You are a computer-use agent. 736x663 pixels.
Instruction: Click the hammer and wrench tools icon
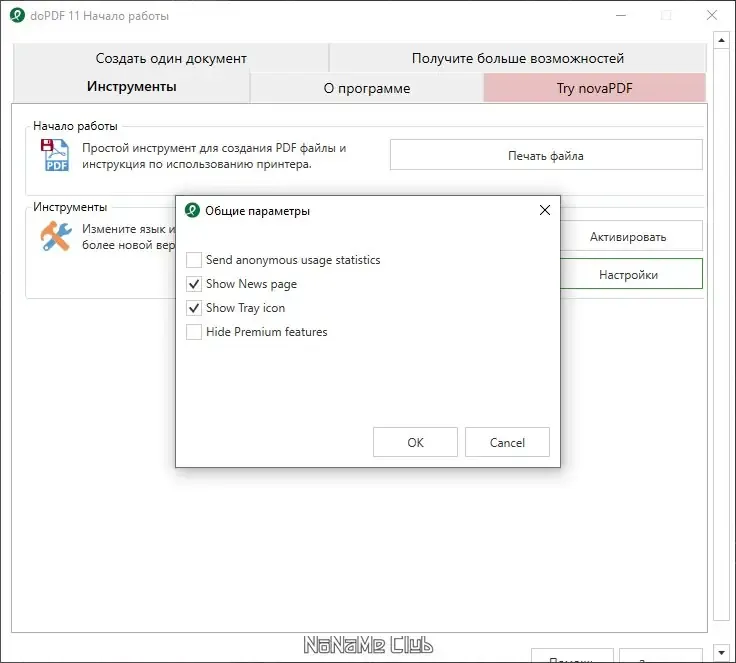(x=56, y=236)
